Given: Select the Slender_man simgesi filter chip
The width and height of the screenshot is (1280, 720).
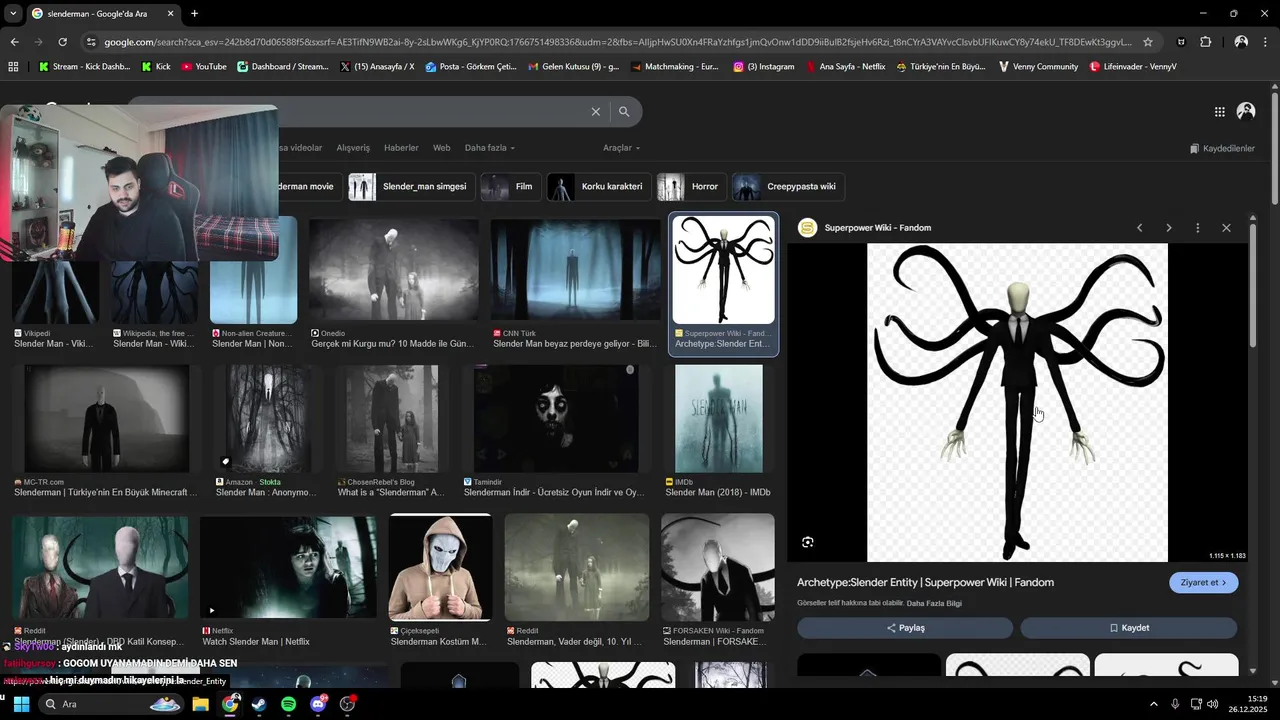Looking at the screenshot, I should (x=411, y=187).
